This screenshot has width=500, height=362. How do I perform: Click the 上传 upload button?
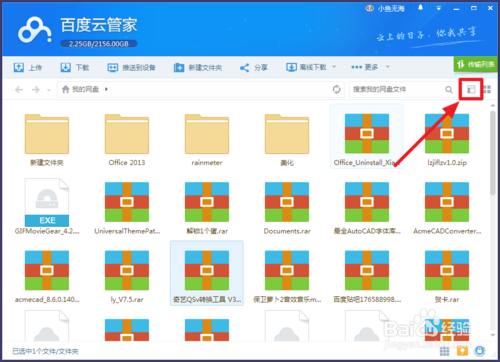tap(28, 68)
